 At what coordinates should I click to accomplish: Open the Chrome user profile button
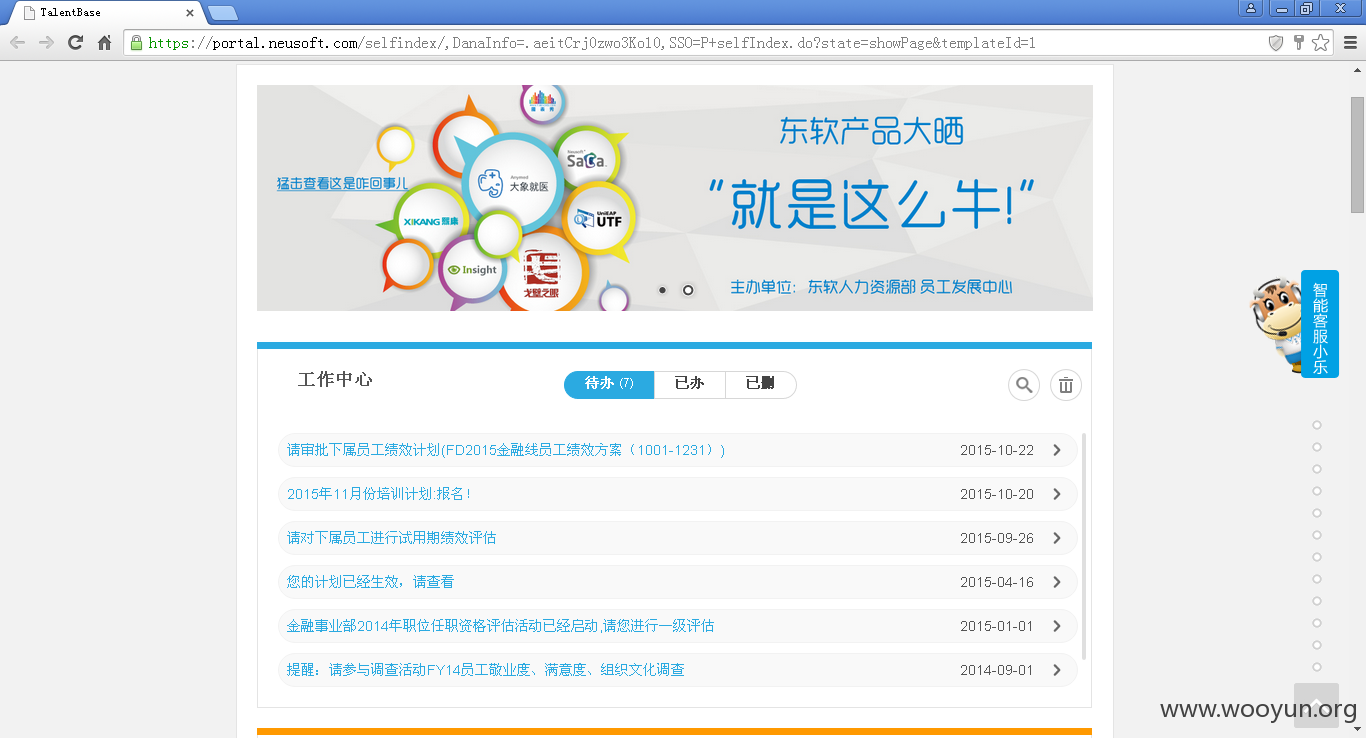coord(1251,8)
